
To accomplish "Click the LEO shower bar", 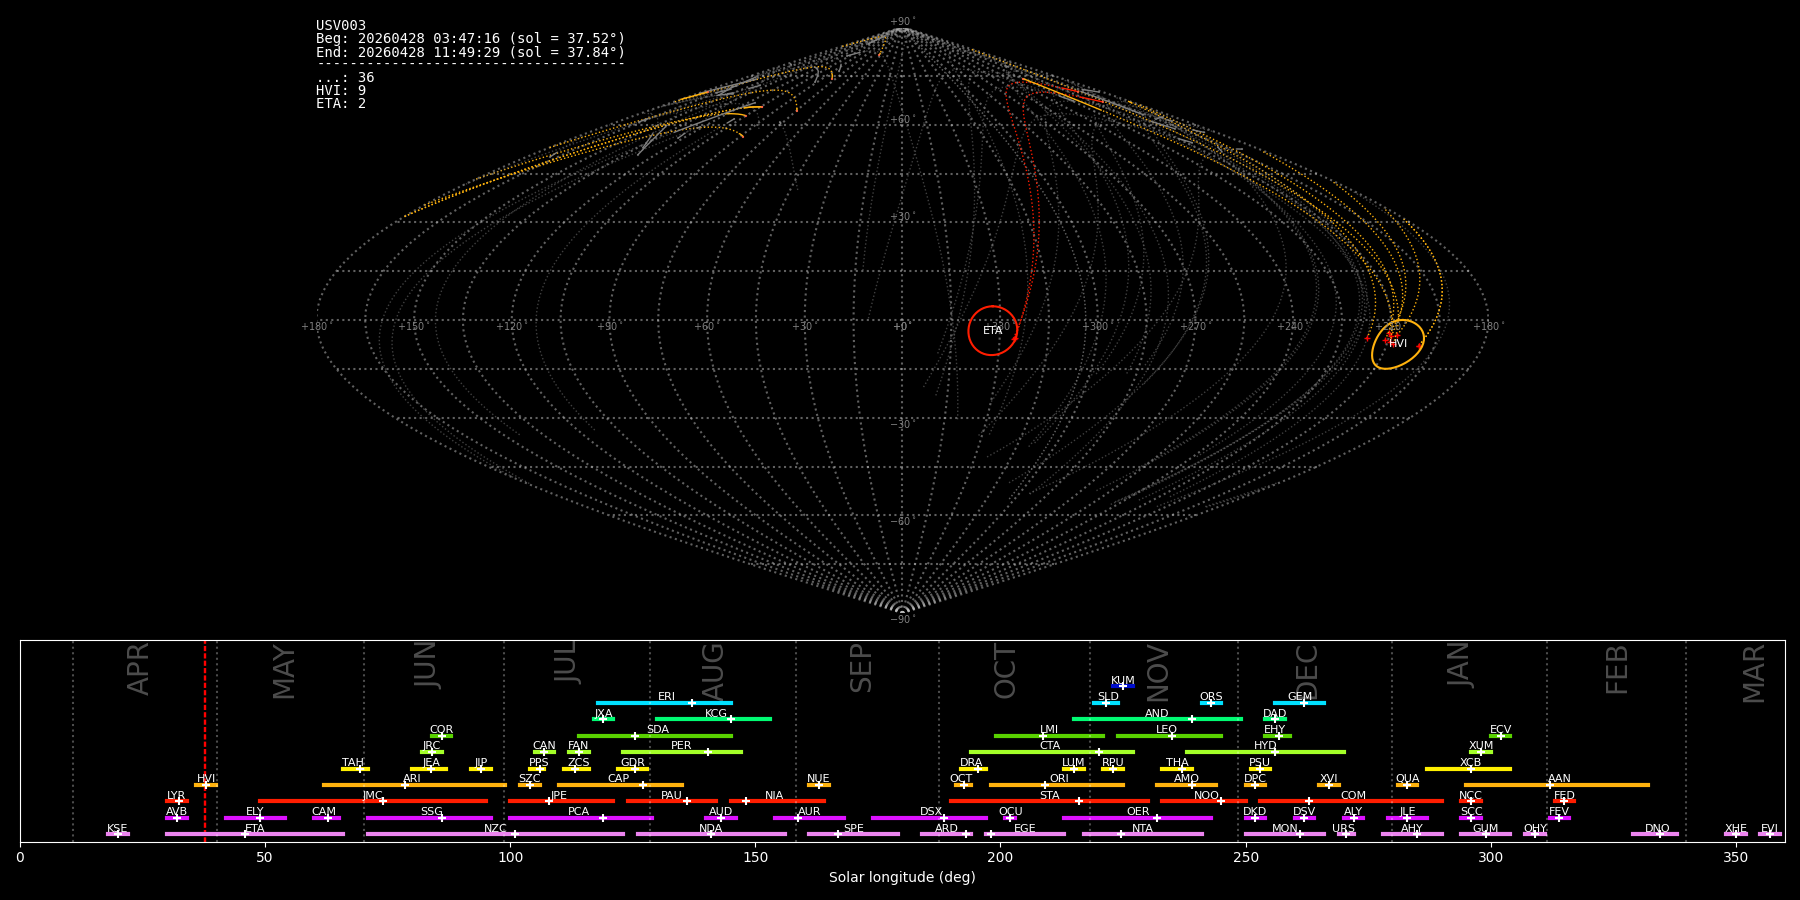I will coord(1169,736).
